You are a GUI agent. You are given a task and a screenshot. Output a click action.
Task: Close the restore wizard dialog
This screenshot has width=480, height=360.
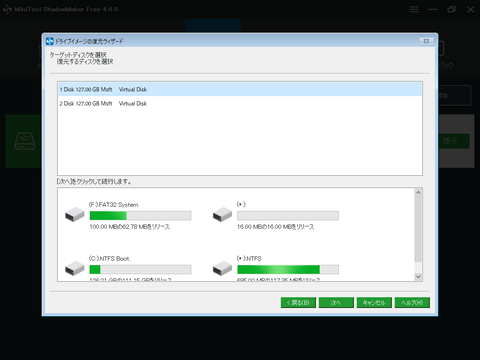[426, 41]
